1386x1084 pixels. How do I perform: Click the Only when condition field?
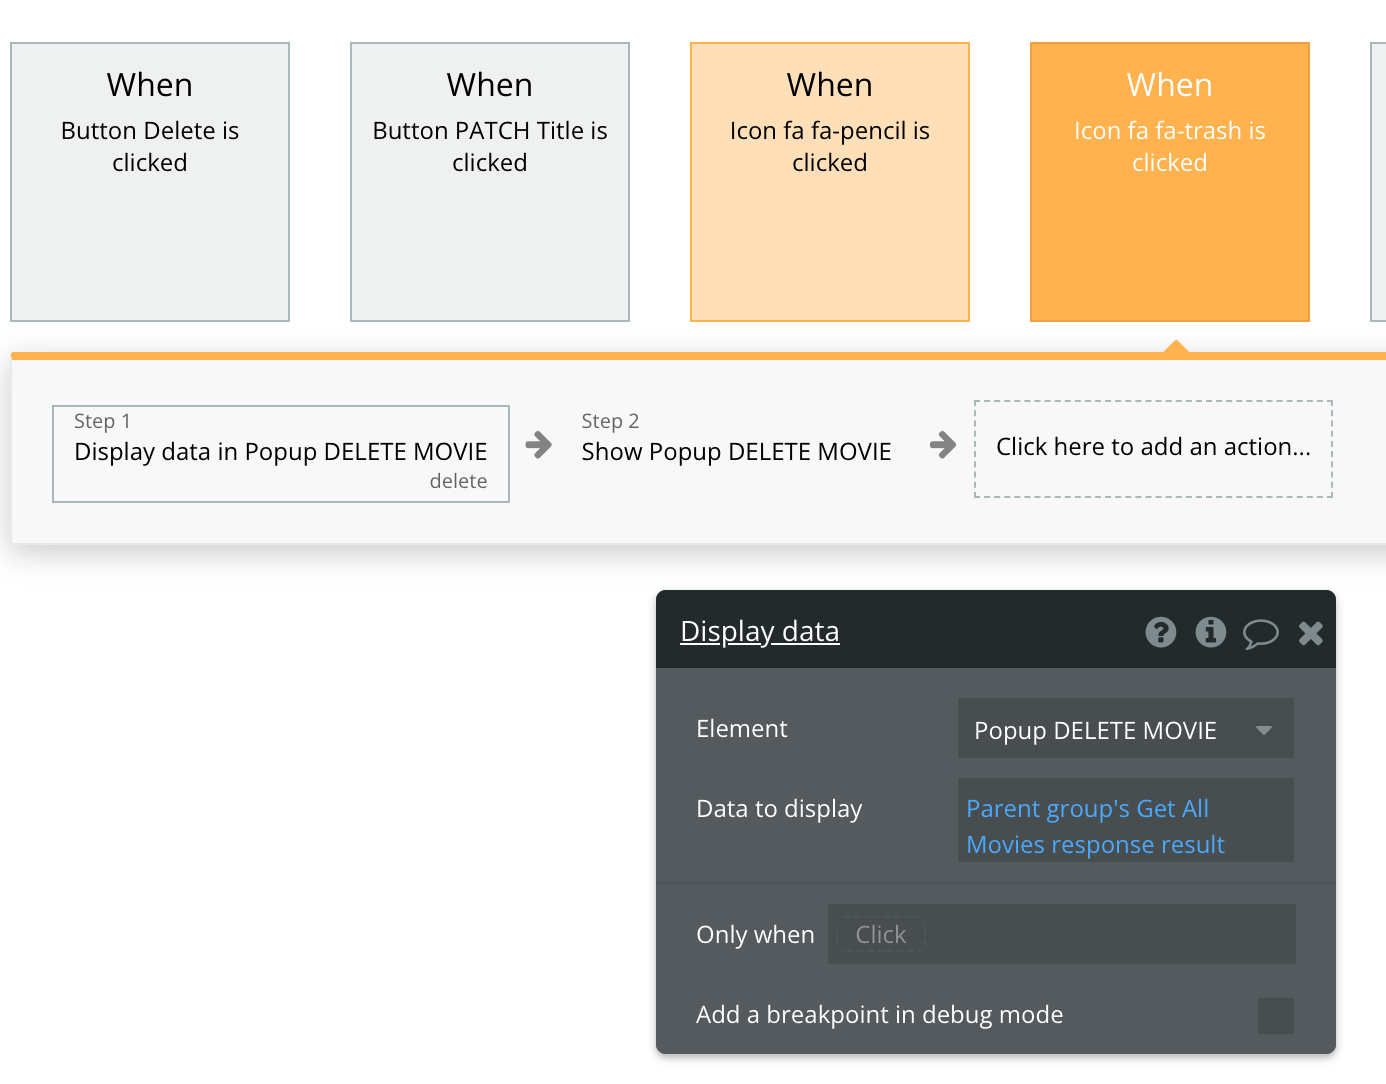point(1061,935)
